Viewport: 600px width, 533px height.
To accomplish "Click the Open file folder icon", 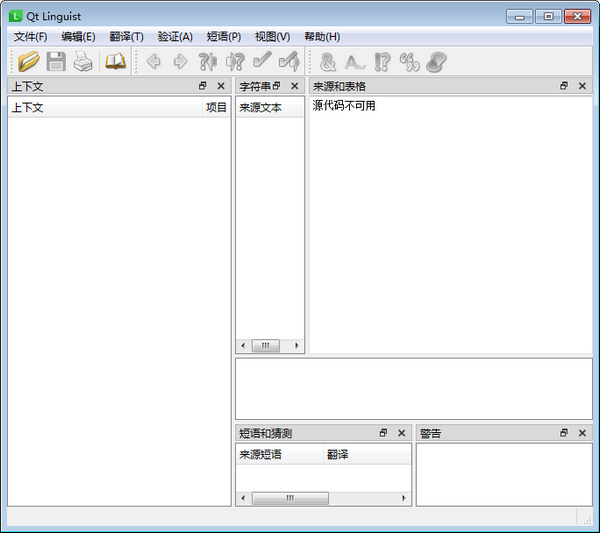I will pyautogui.click(x=28, y=61).
